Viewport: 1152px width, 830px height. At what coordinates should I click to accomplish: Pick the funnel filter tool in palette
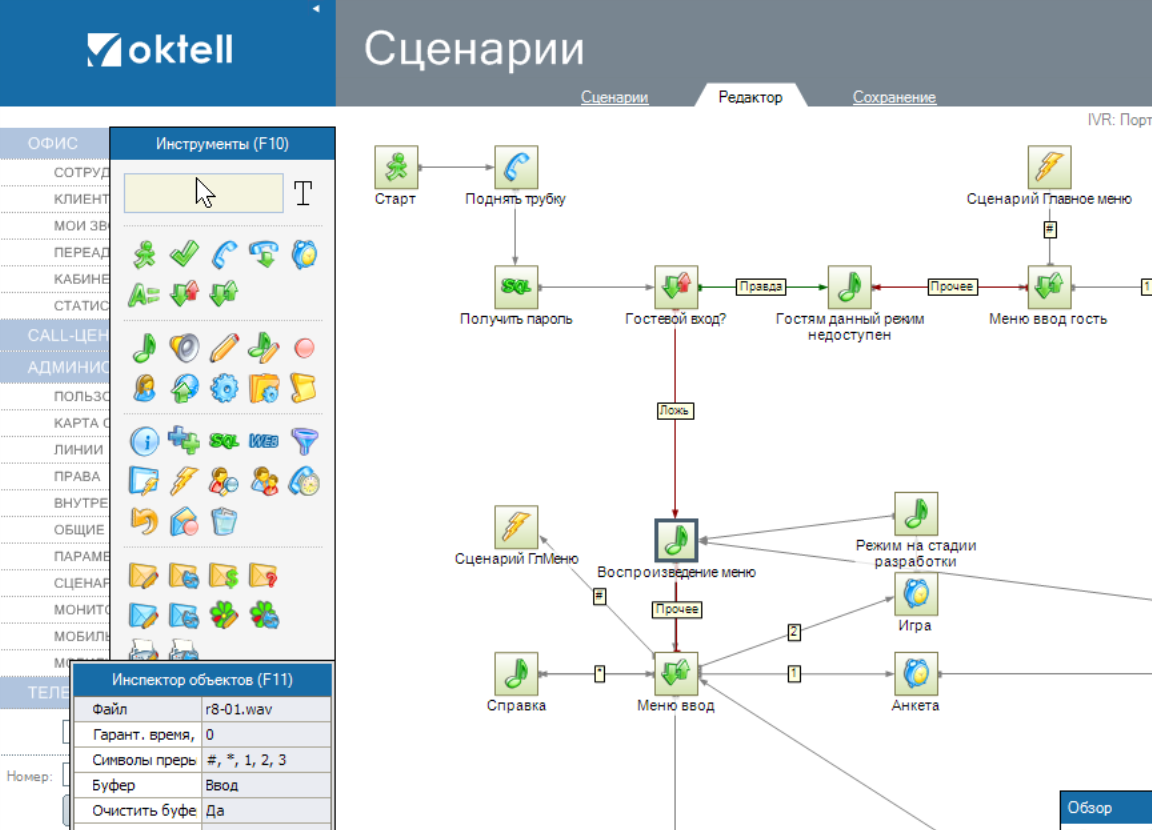pyautogui.click(x=304, y=441)
